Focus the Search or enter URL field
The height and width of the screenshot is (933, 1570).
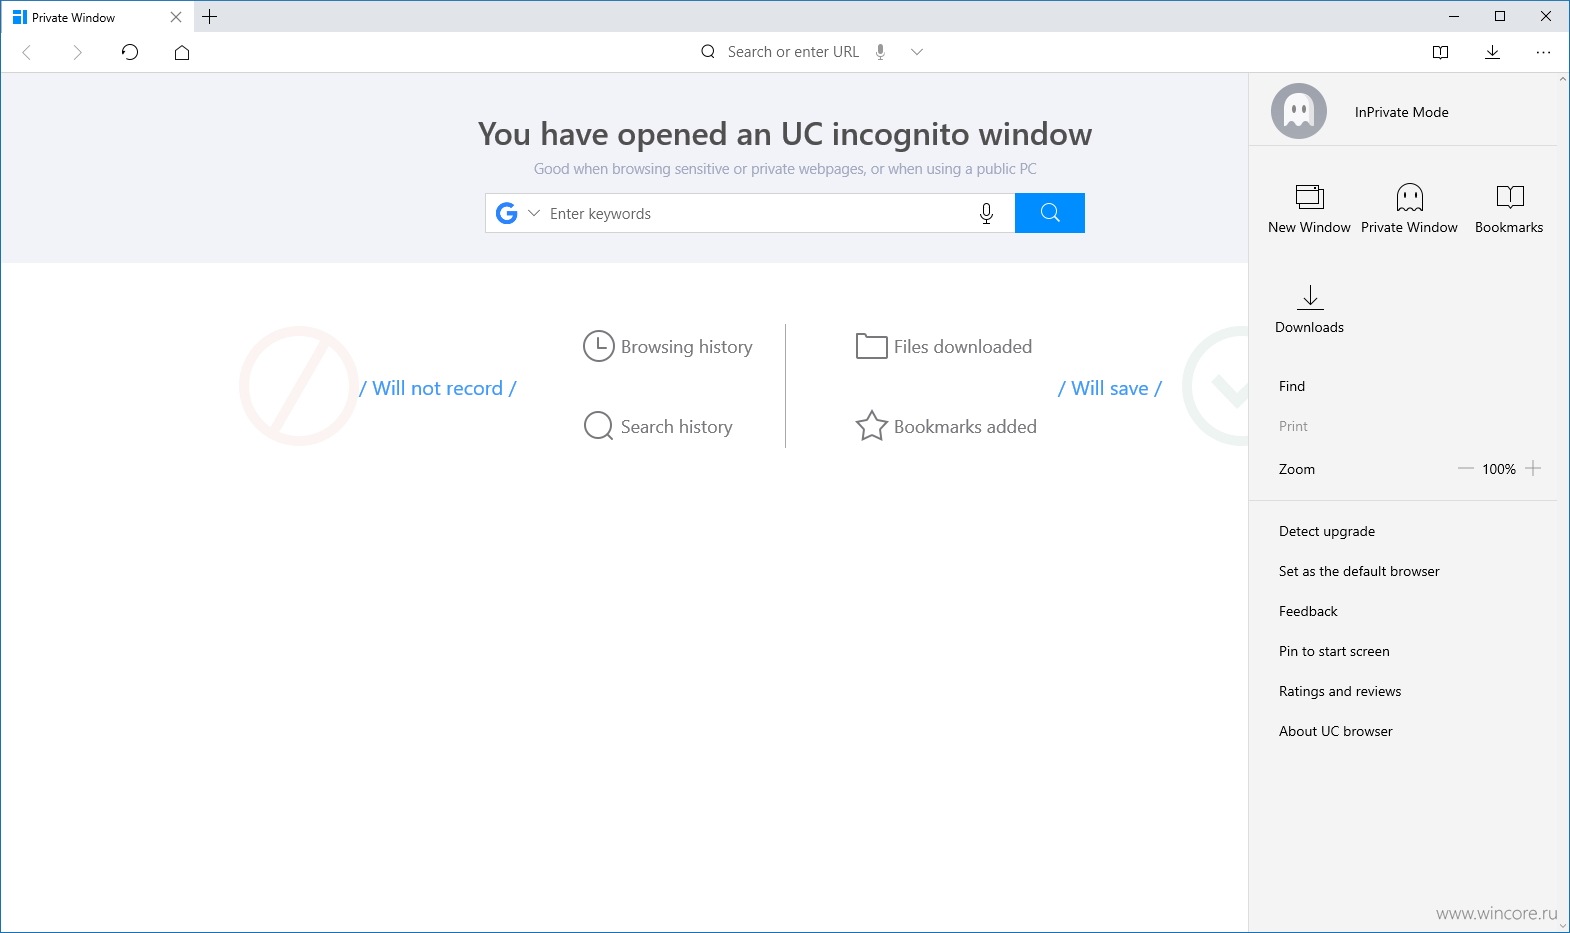coord(793,52)
